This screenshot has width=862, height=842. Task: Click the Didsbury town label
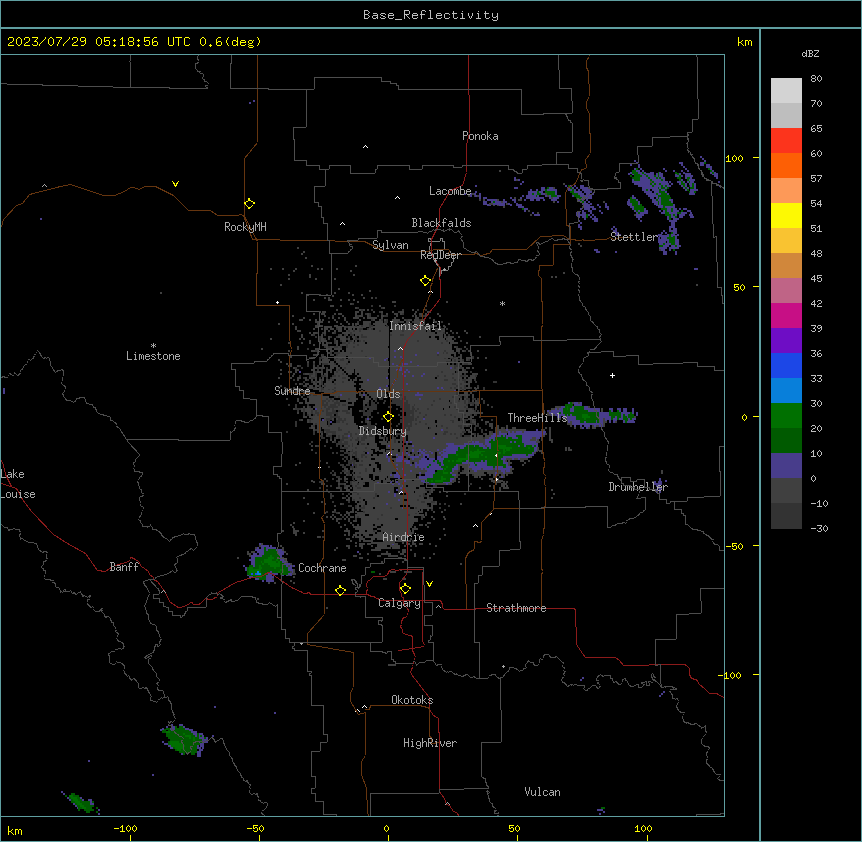pos(382,431)
